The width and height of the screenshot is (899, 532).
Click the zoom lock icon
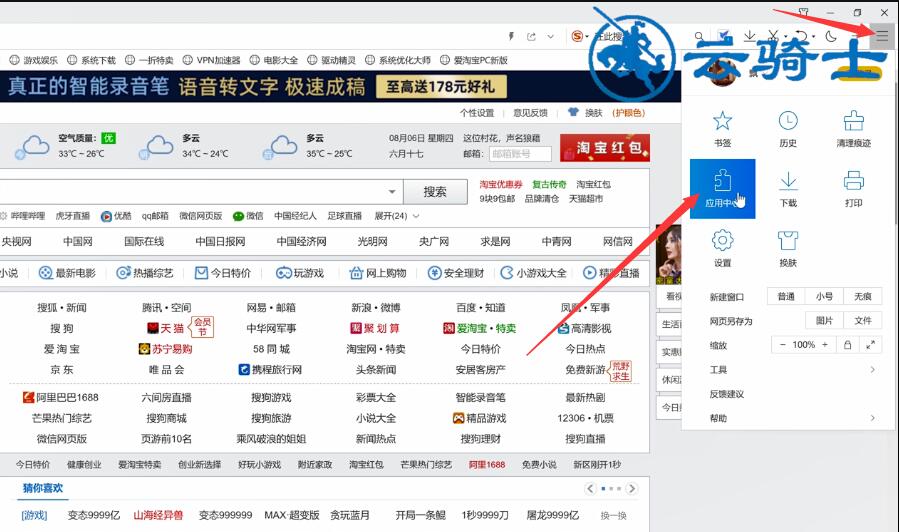(847, 345)
